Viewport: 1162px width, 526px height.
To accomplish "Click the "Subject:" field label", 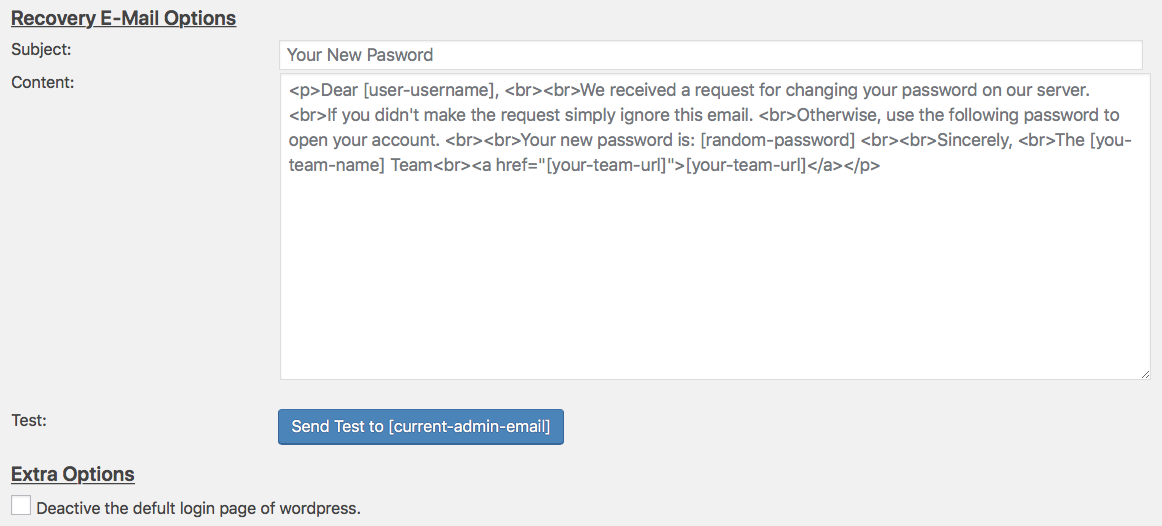I will 41,48.
